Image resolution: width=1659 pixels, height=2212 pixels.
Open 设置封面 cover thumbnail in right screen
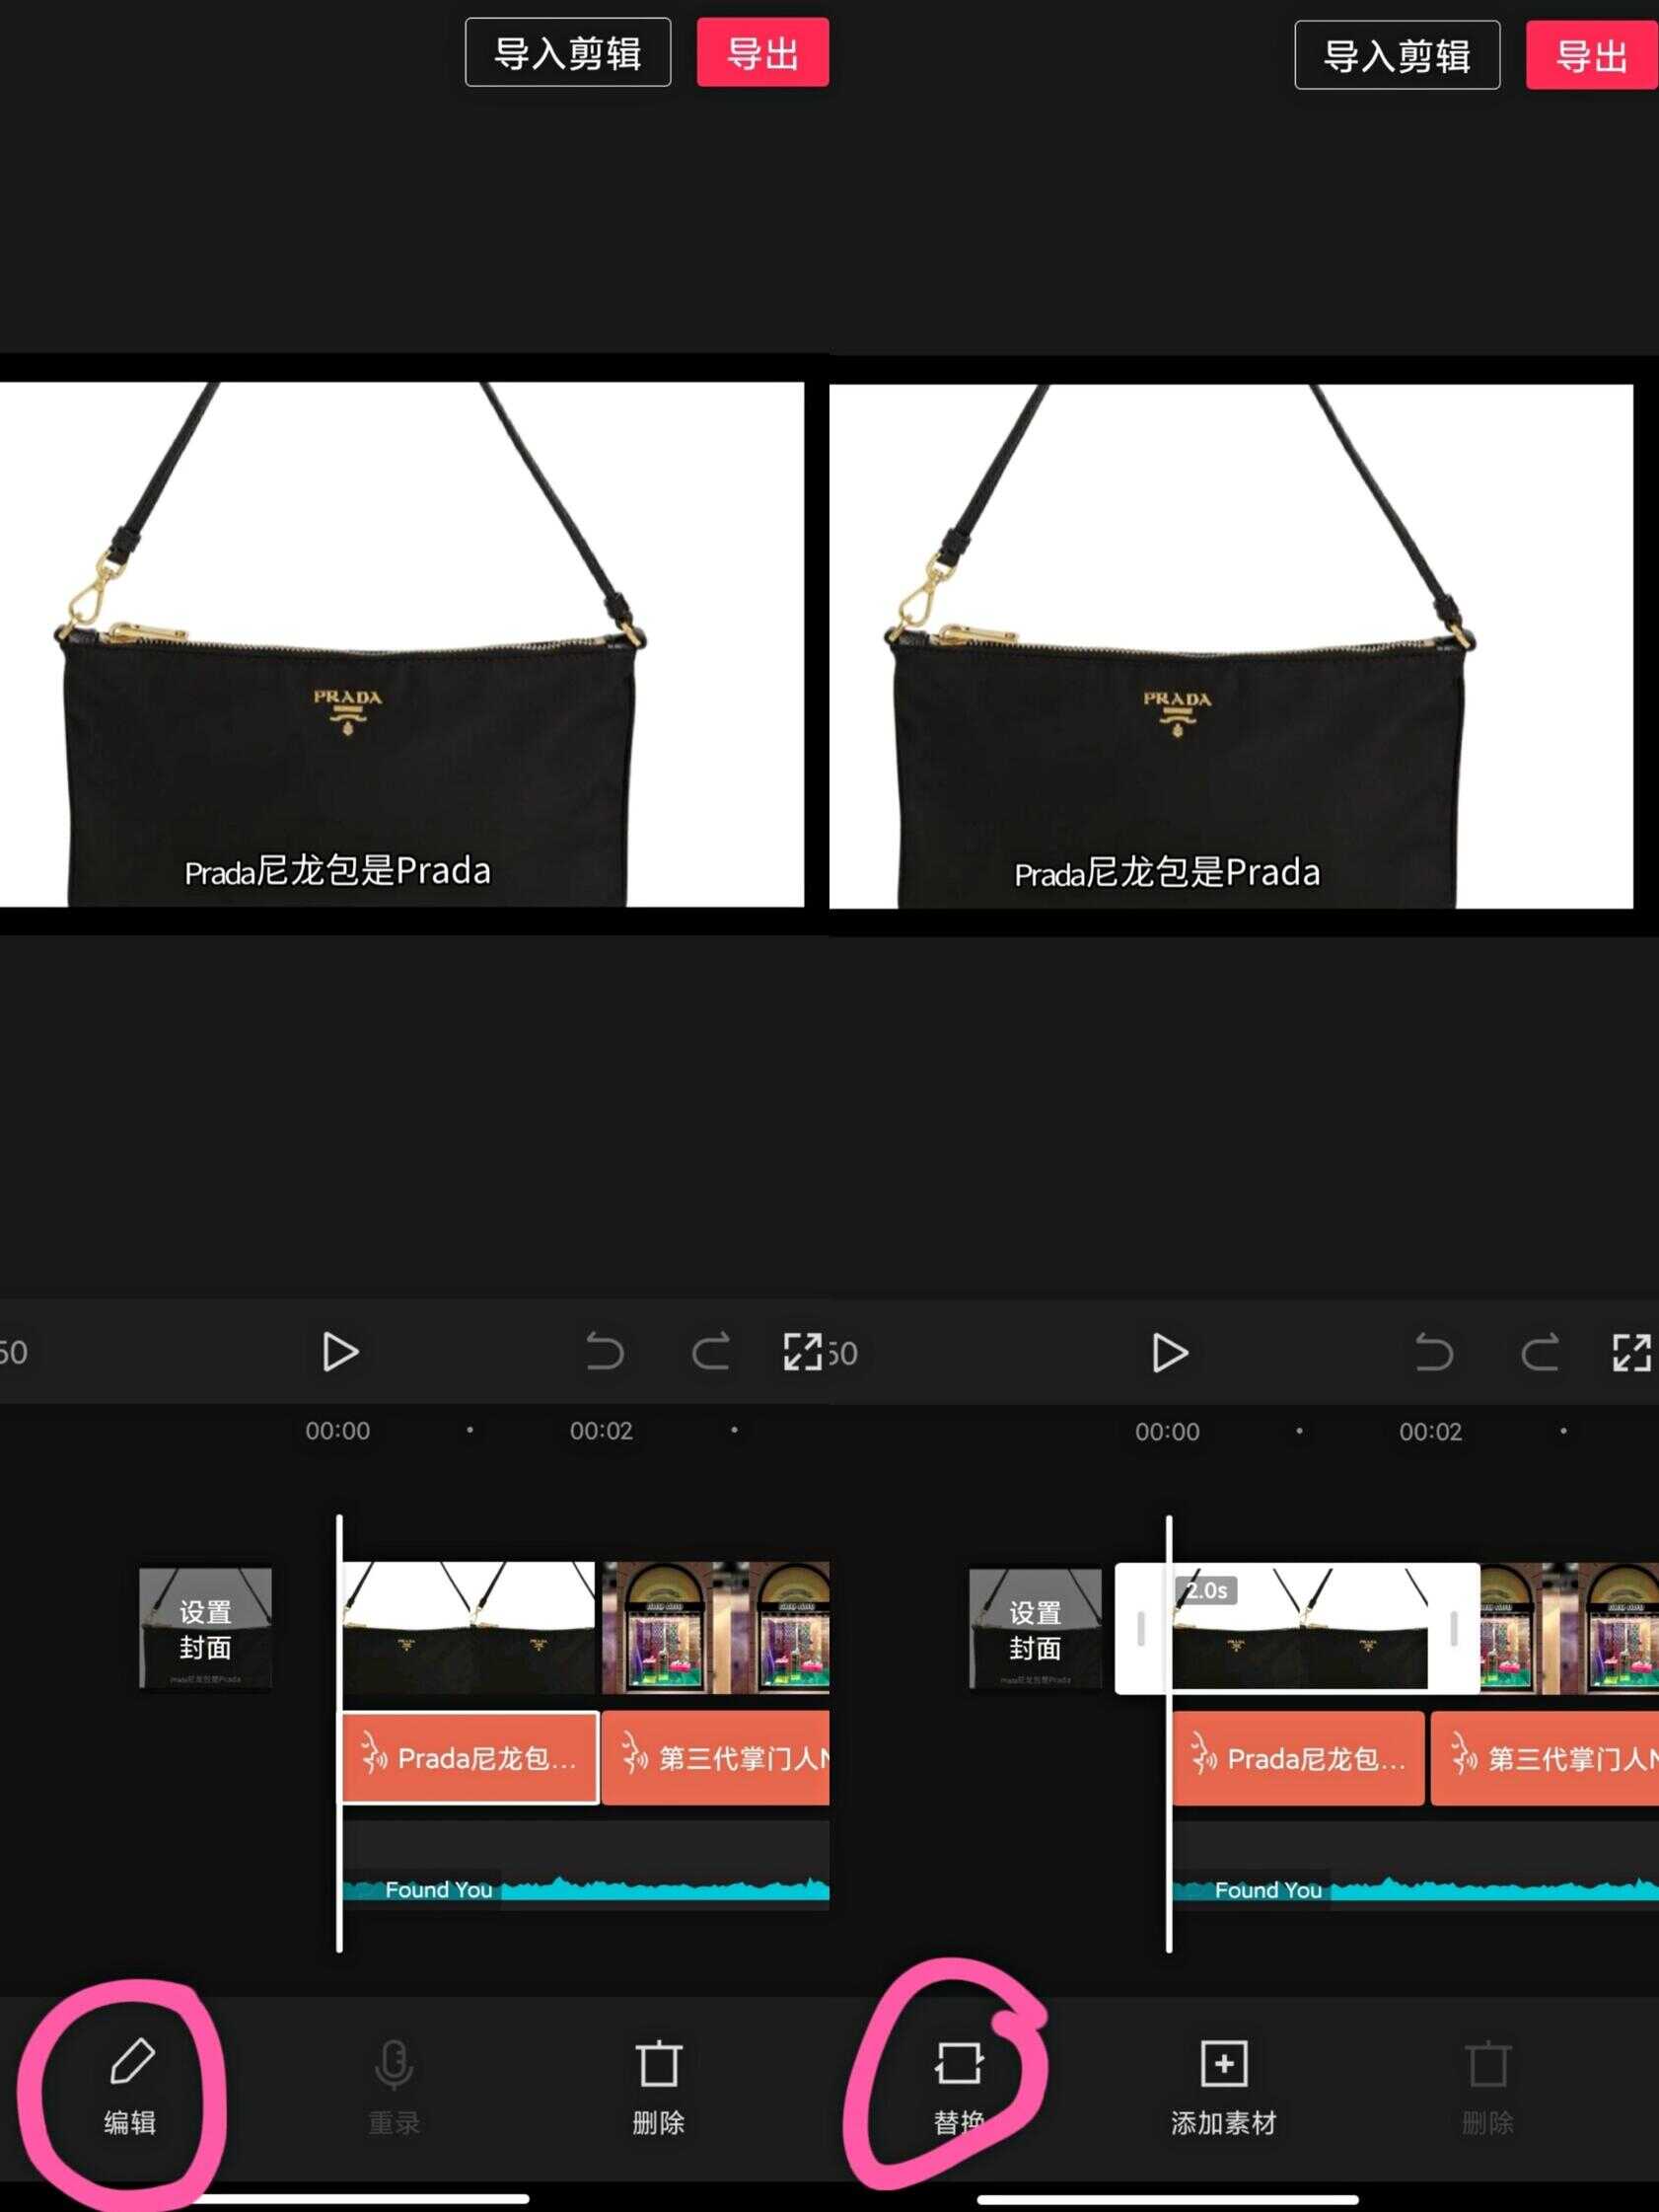click(x=1035, y=1630)
